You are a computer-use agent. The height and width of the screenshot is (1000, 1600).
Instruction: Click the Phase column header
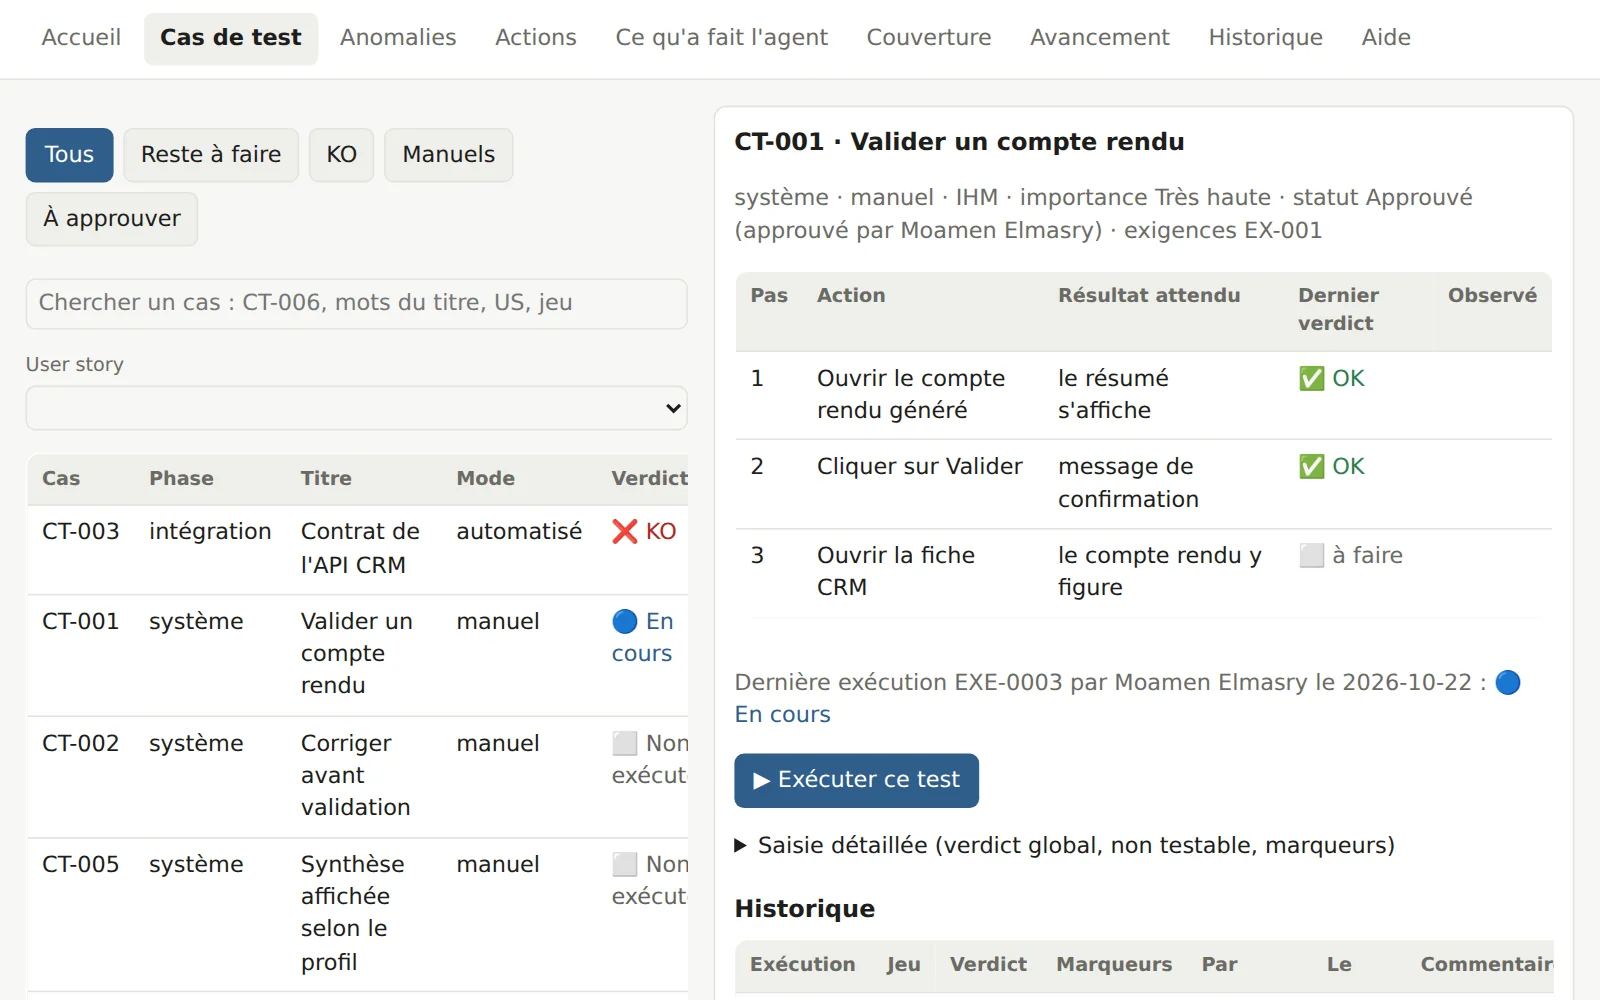coord(181,479)
